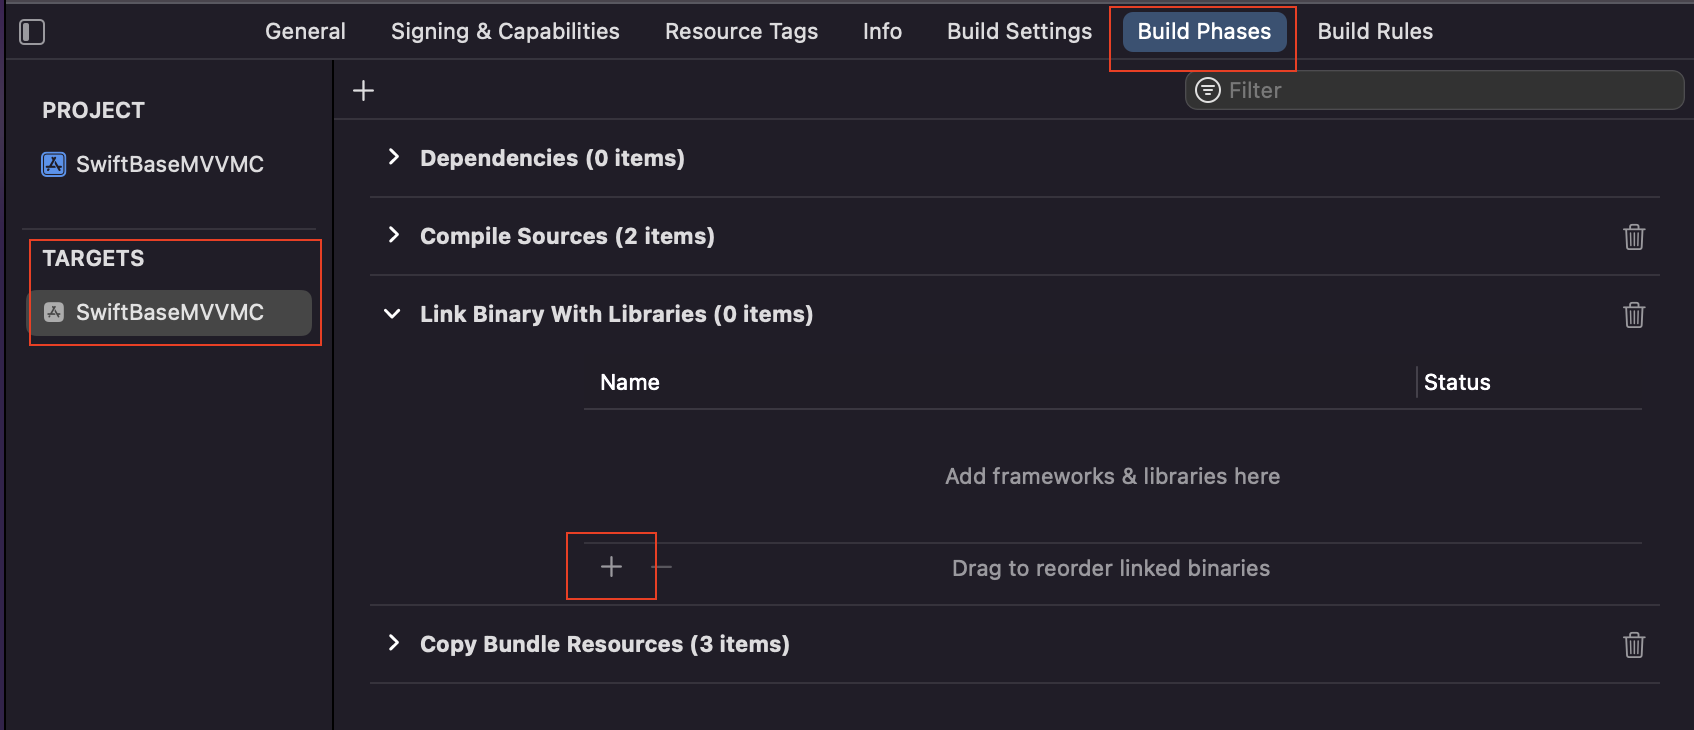Viewport: 1694px width, 730px height.
Task: Expand the Dependencies section
Action: [x=394, y=157]
